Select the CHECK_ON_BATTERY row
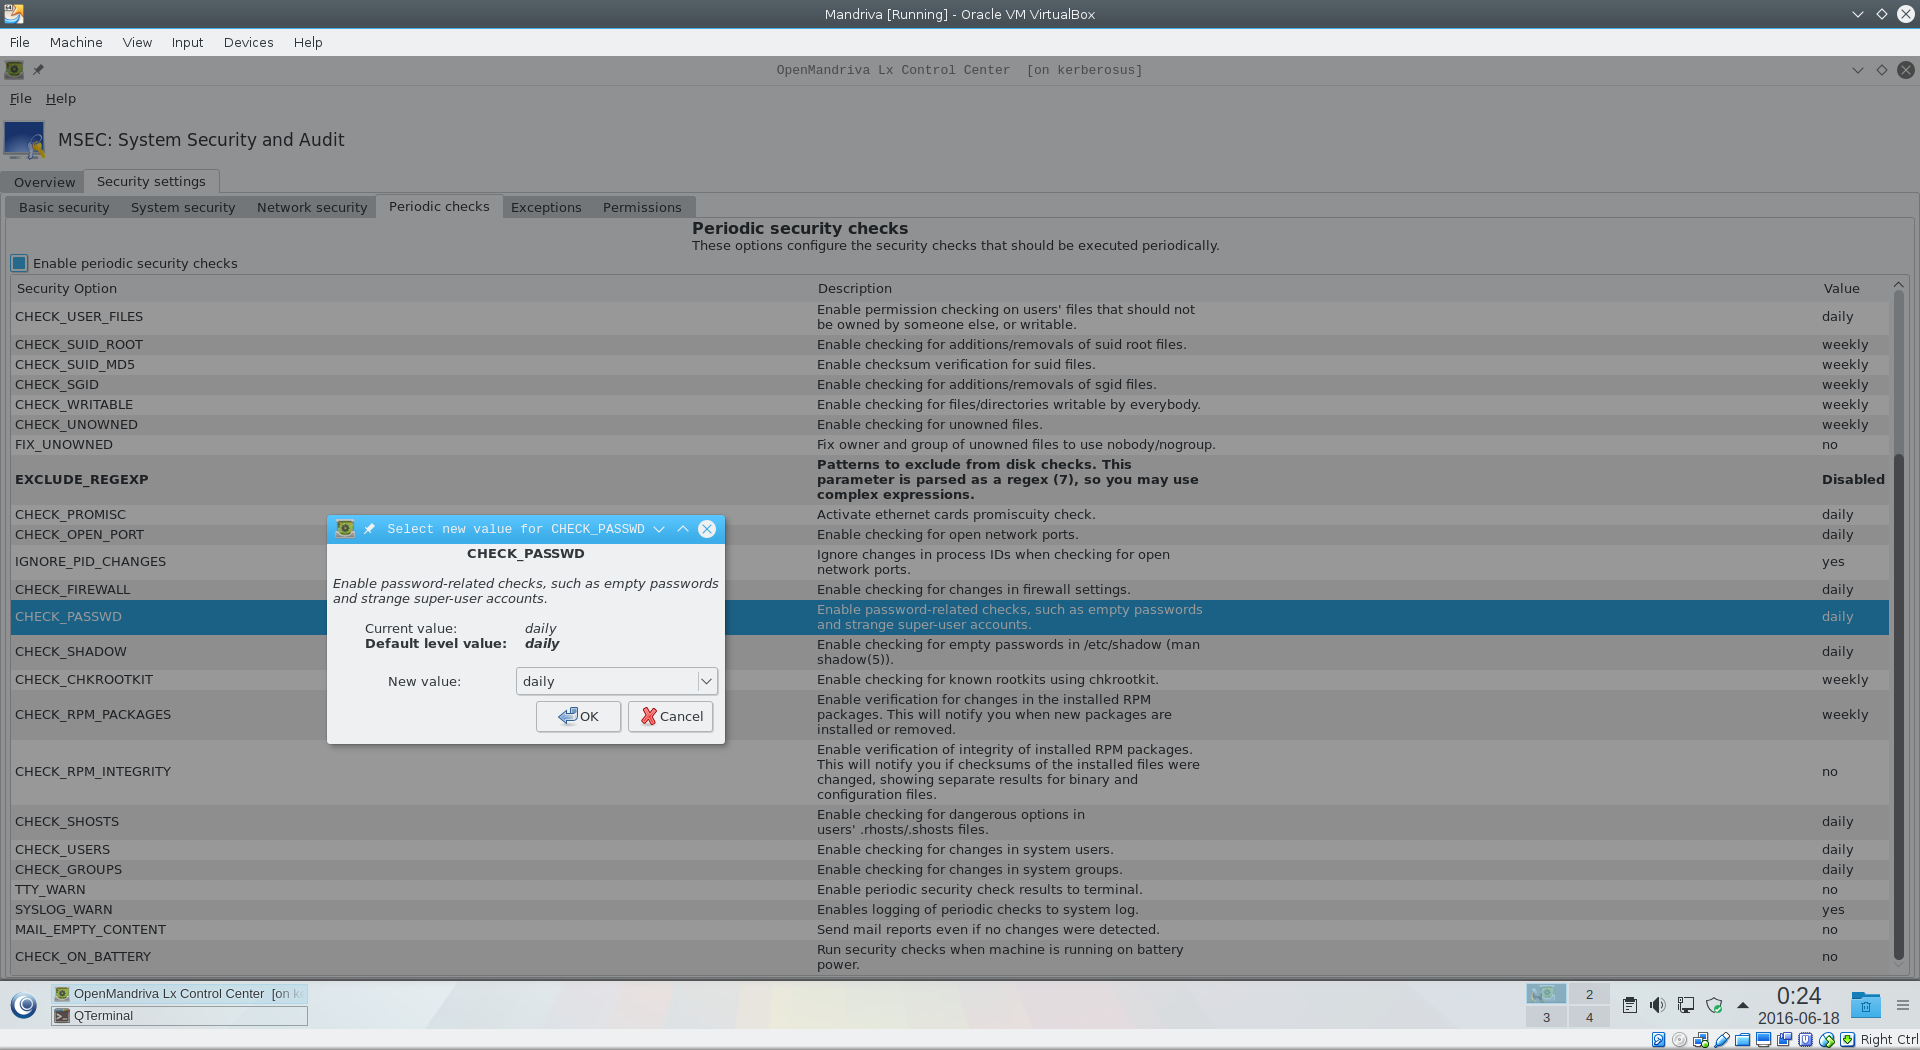Viewport: 1920px width, 1050px height. click(x=950, y=957)
